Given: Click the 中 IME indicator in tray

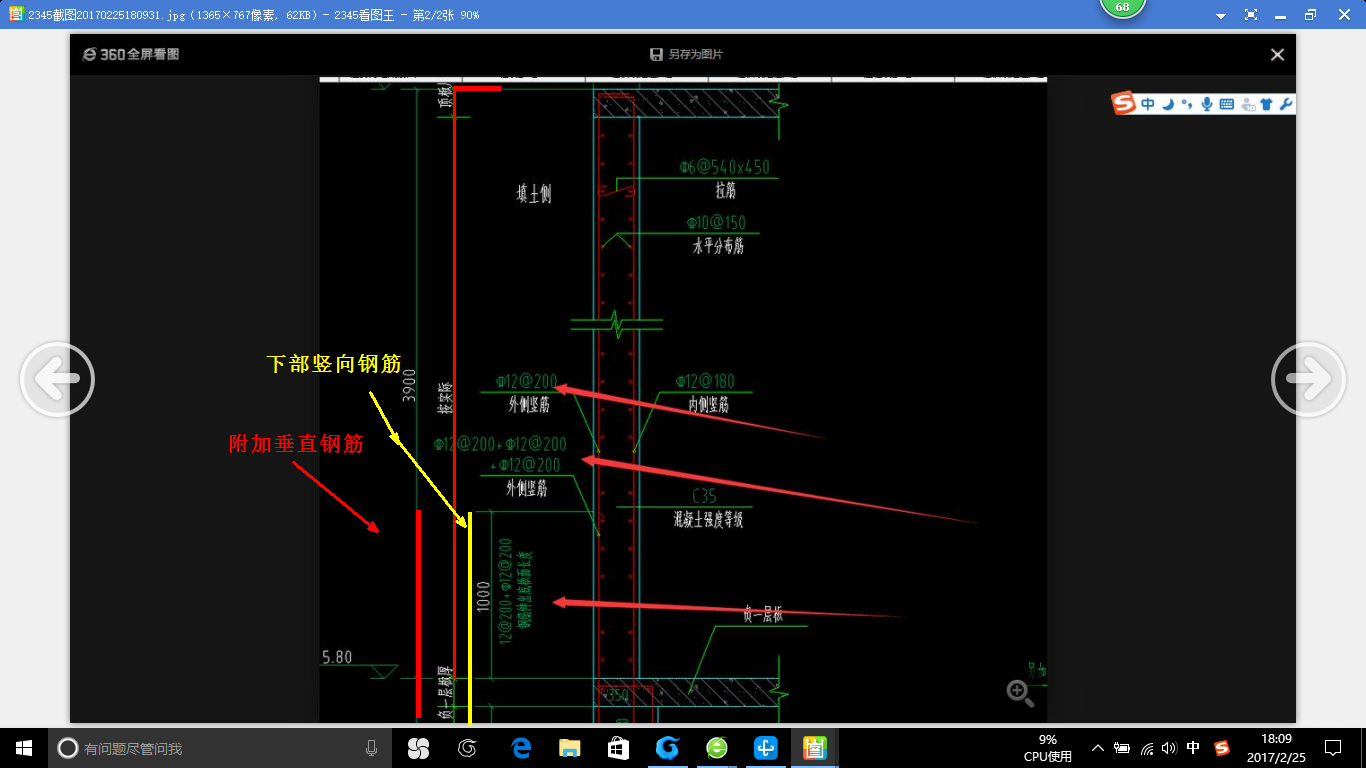Looking at the screenshot, I should point(1193,747).
